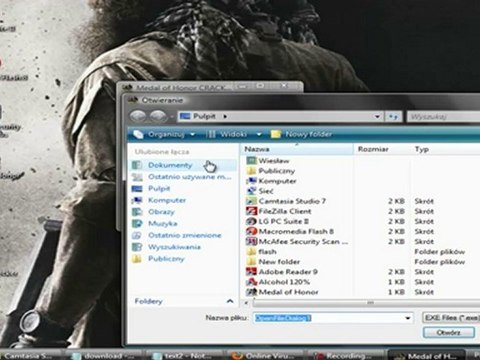
Task: Click the 2 KB size for FileZilla Client
Action: pyautogui.click(x=396, y=211)
